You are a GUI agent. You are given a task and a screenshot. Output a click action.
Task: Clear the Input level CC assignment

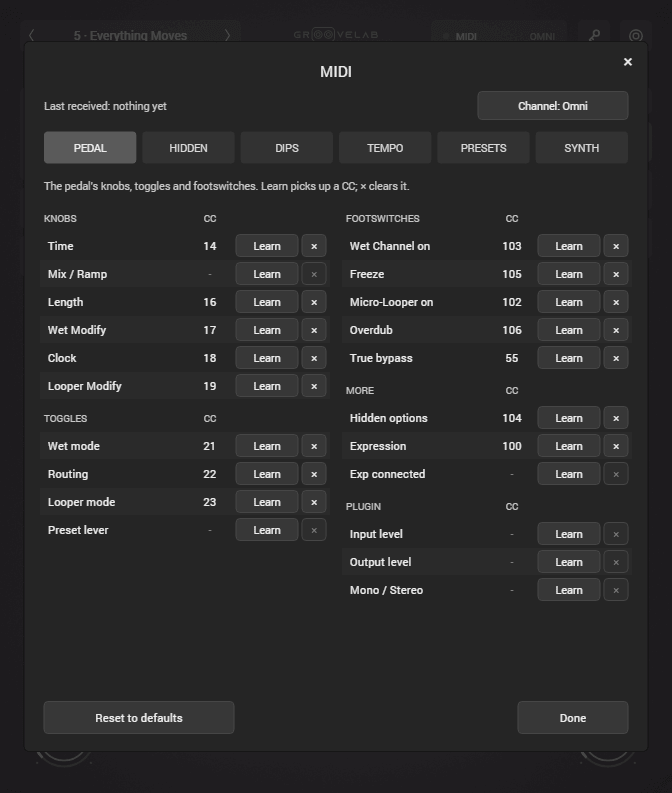(x=616, y=534)
